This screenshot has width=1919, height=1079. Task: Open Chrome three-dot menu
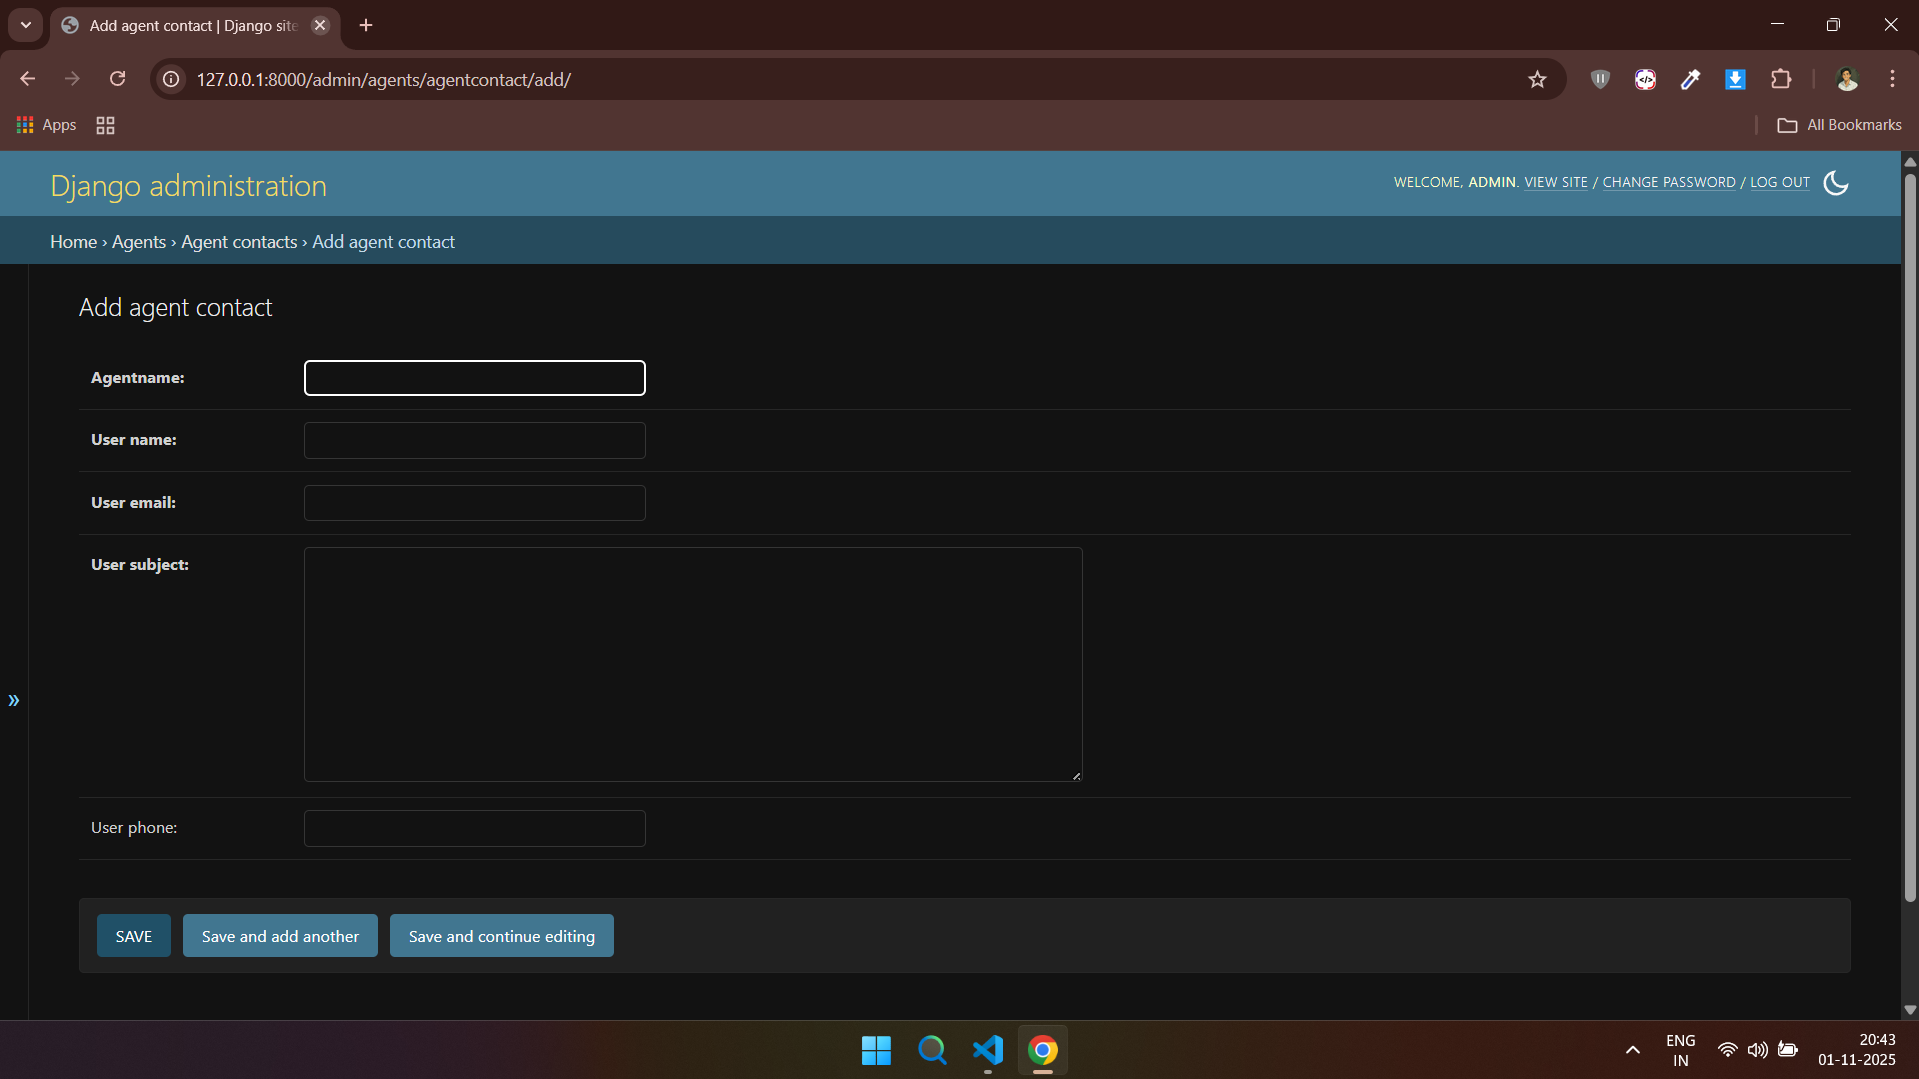1892,79
